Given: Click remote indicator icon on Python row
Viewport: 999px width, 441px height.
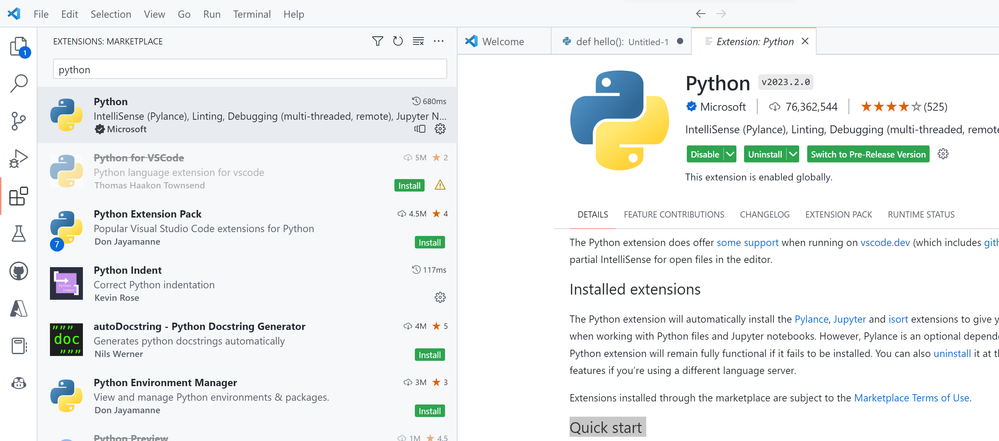Looking at the screenshot, I should click(x=419, y=129).
